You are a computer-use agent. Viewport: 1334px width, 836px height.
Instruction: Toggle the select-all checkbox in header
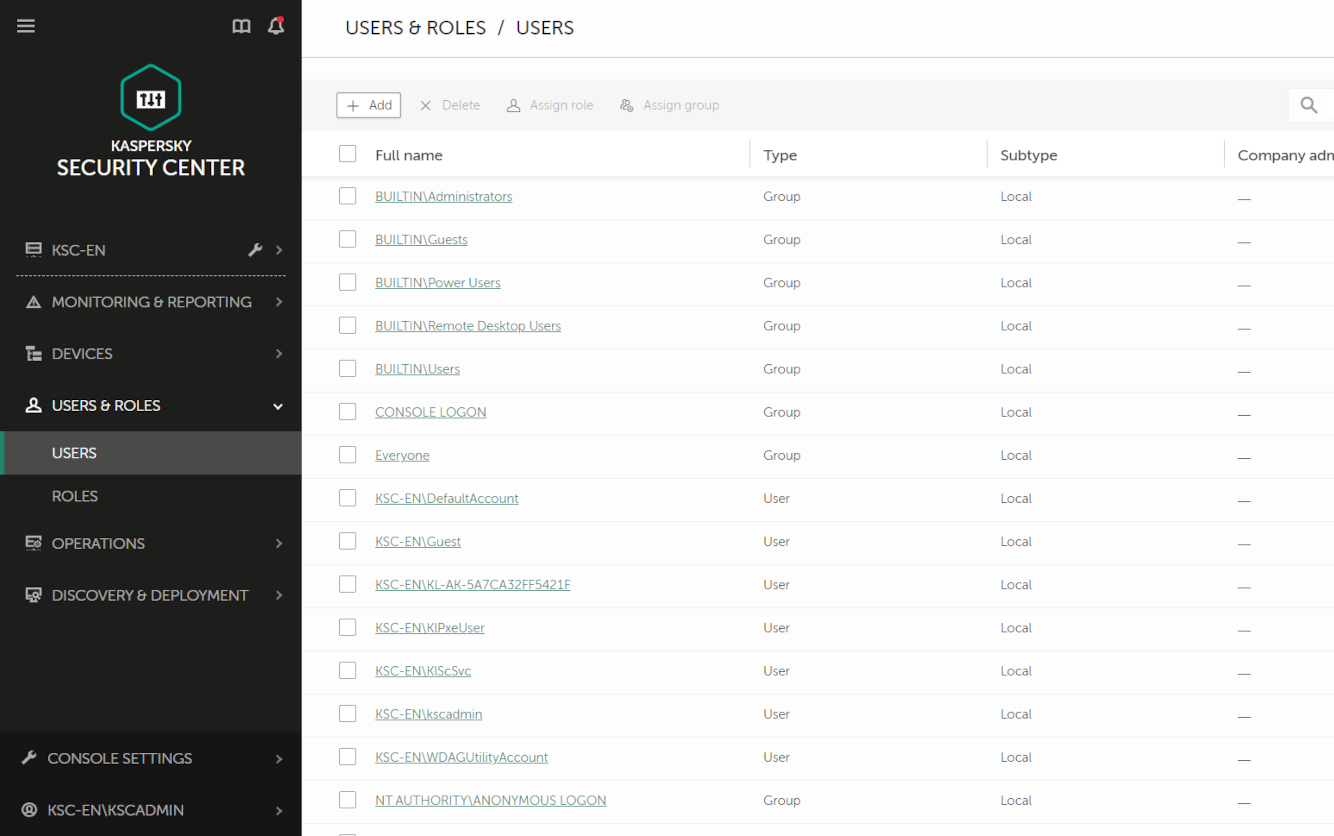click(347, 154)
